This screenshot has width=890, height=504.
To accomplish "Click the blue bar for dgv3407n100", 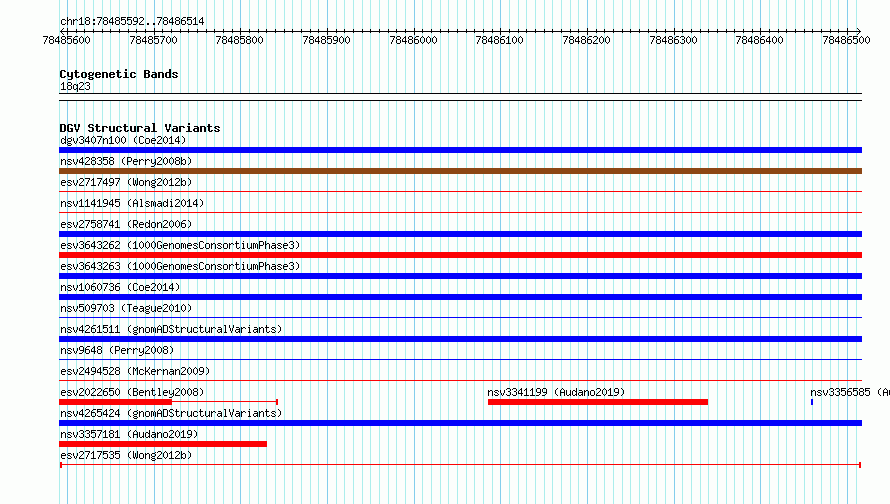I will coord(460,150).
